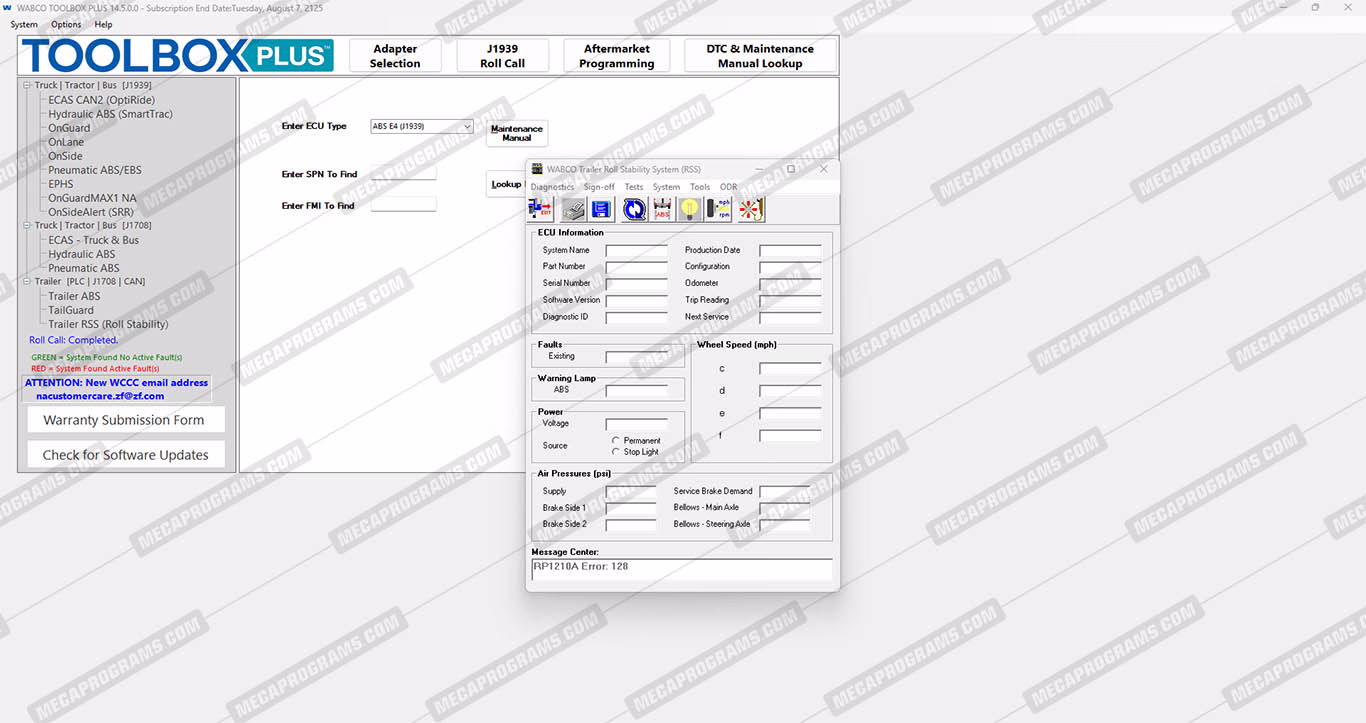Image resolution: width=1366 pixels, height=723 pixels.
Task: Click DTC & Maintenance Manual Lookup button
Action: (x=760, y=56)
